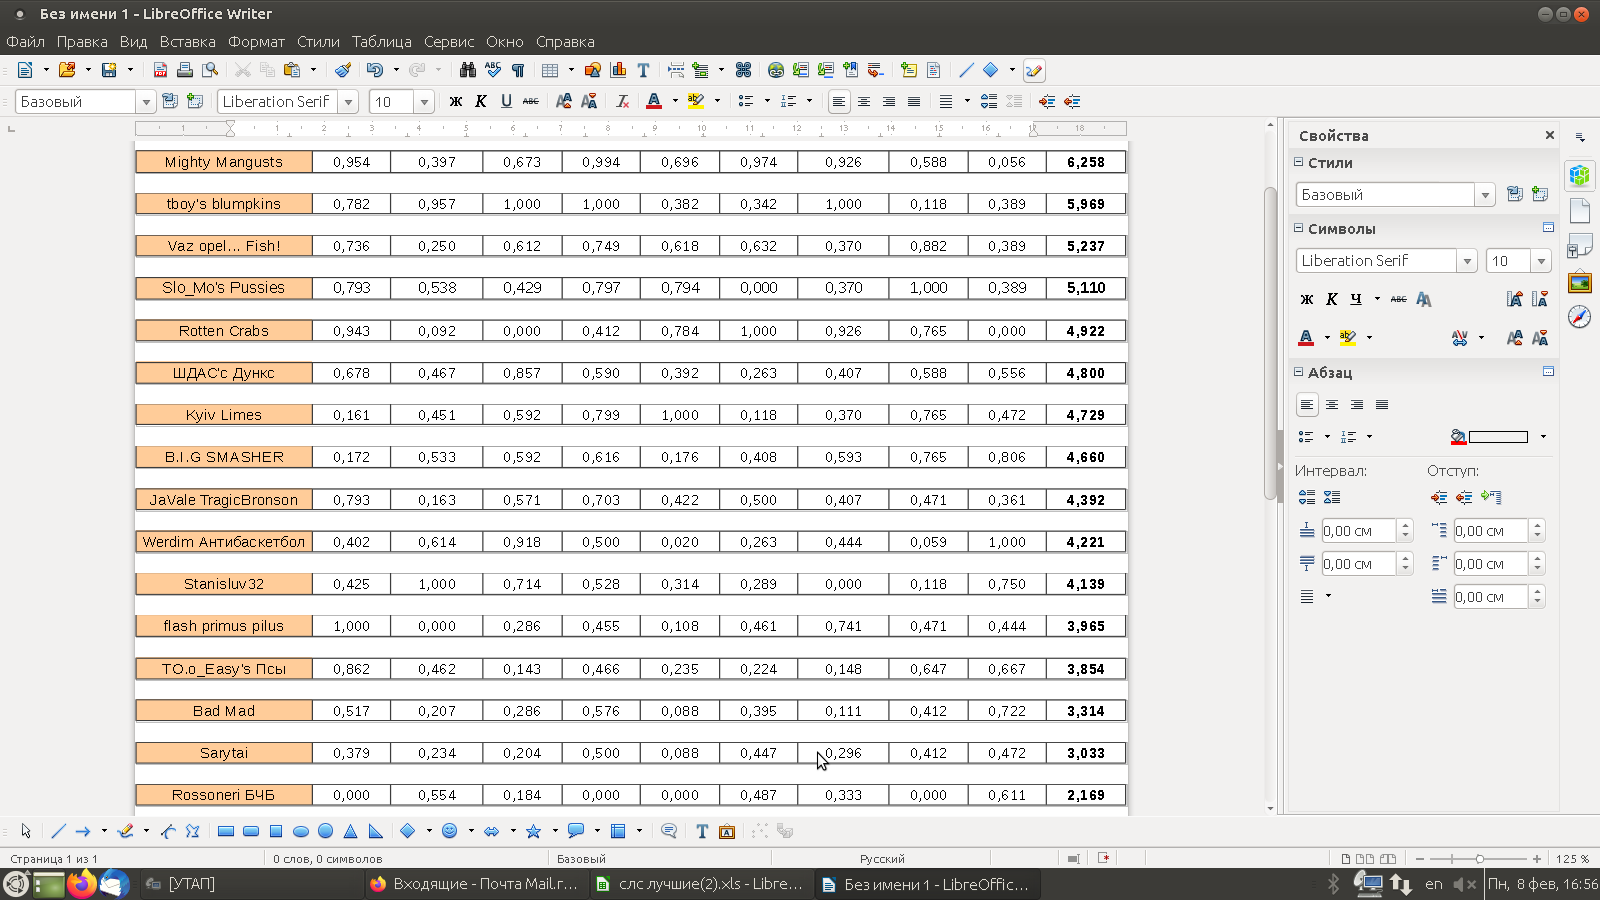Collapse the Абзац section in sidebar
Viewport: 1600px width, 900px height.
1299,372
